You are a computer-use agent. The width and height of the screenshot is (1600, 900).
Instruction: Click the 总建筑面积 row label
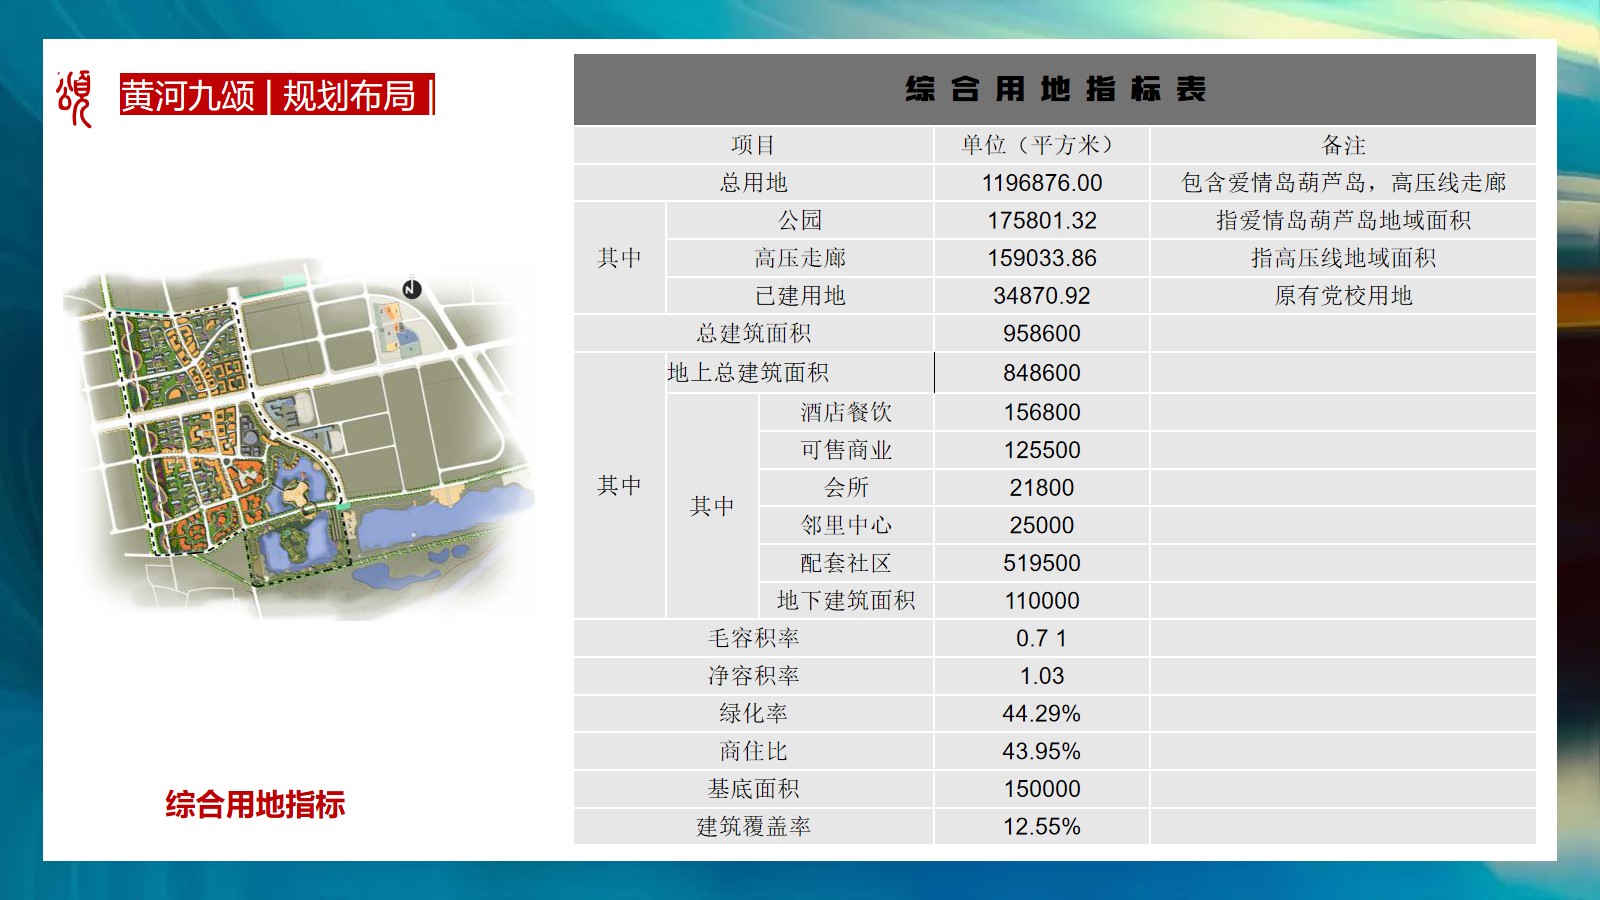(753, 333)
